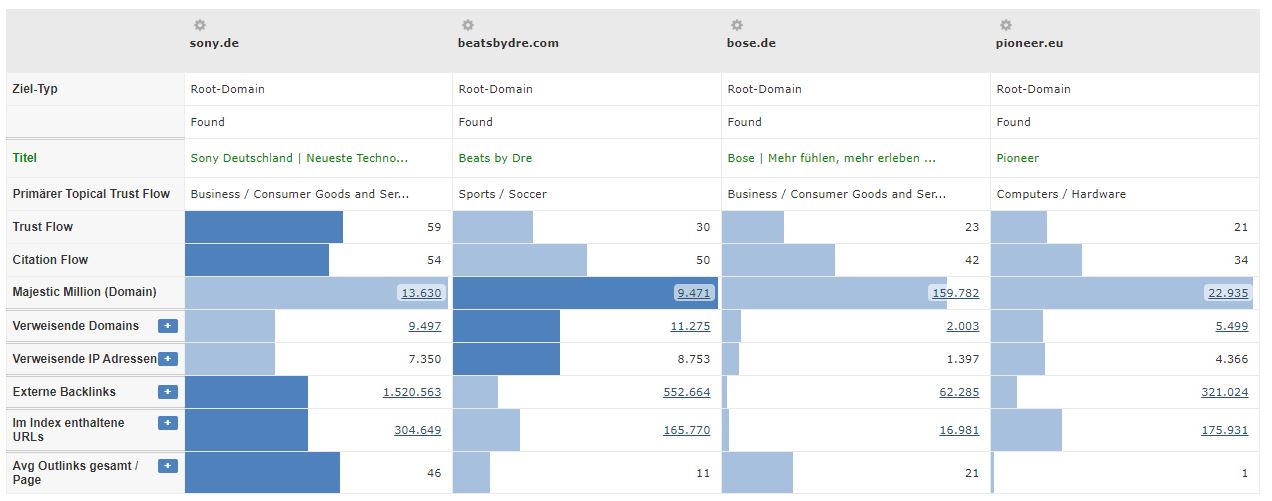Open referring domains count 5.499
Image resolution: width=1272 pixels, height=501 pixels.
pyautogui.click(x=1232, y=326)
